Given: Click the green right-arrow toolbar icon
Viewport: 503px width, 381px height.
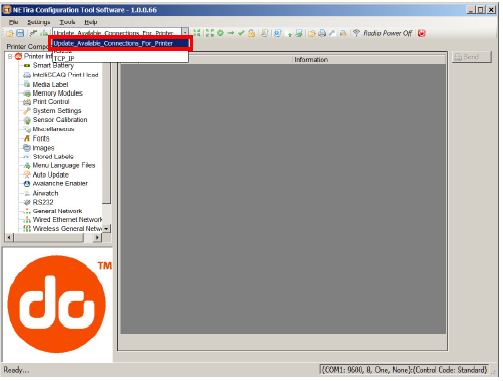Looking at the screenshot, I should pos(231,33).
